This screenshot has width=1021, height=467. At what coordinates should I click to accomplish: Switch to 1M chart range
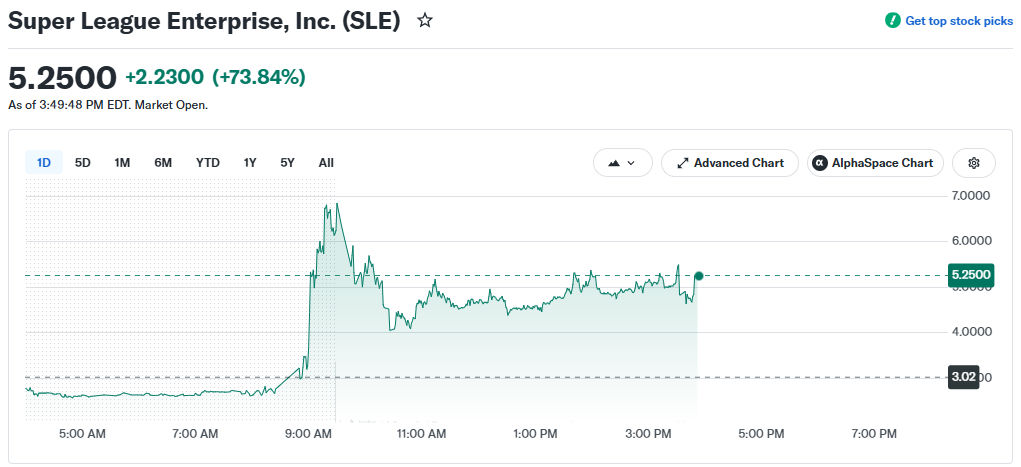pyautogui.click(x=122, y=163)
